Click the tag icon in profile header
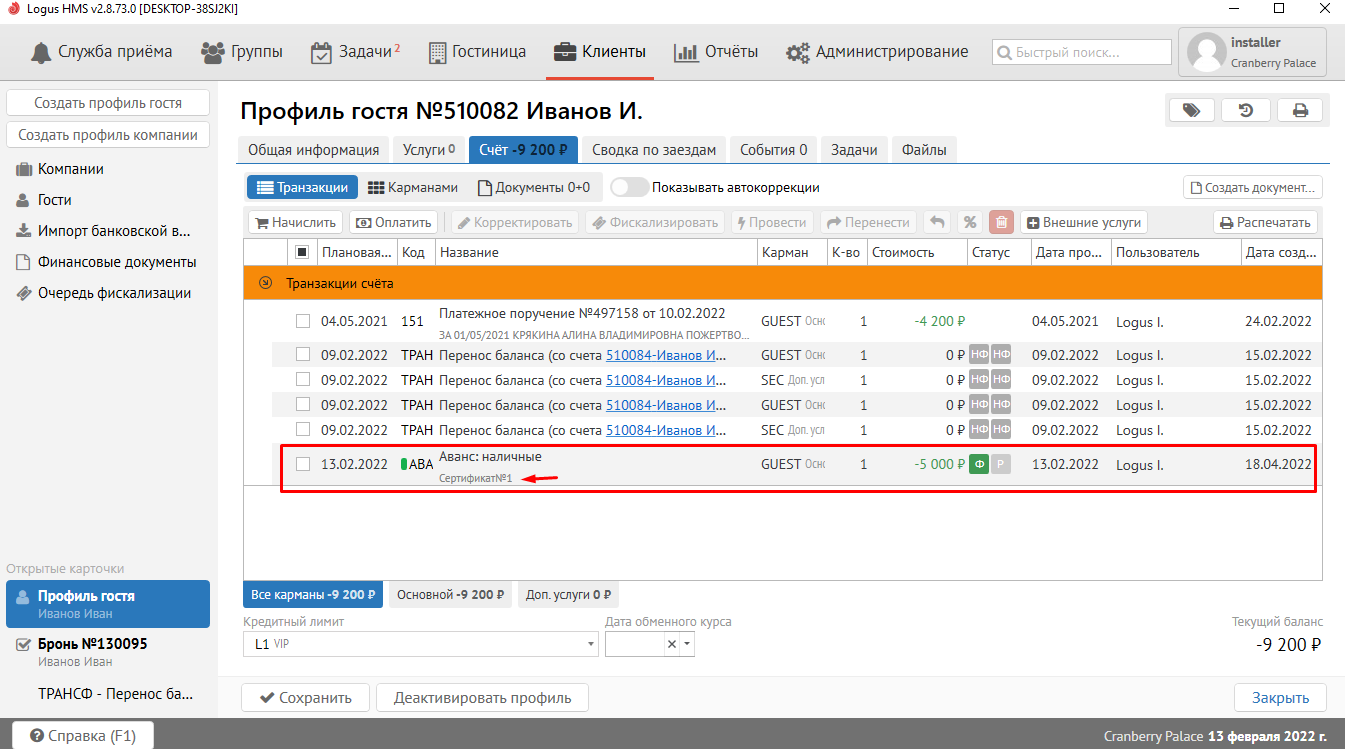This screenshot has height=749, width=1345. [x=1191, y=111]
